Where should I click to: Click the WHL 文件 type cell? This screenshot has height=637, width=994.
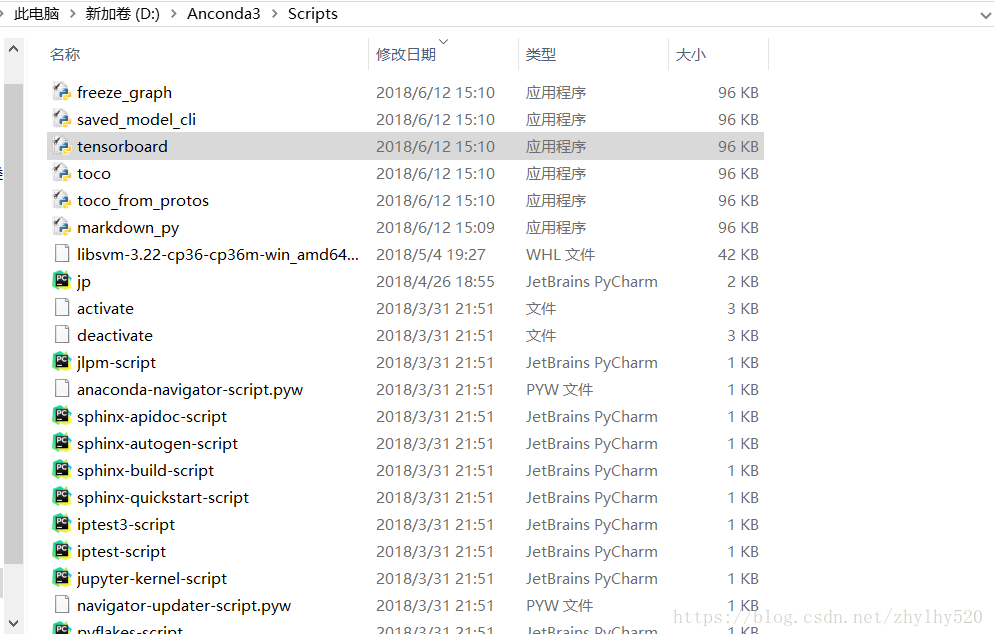pos(560,254)
